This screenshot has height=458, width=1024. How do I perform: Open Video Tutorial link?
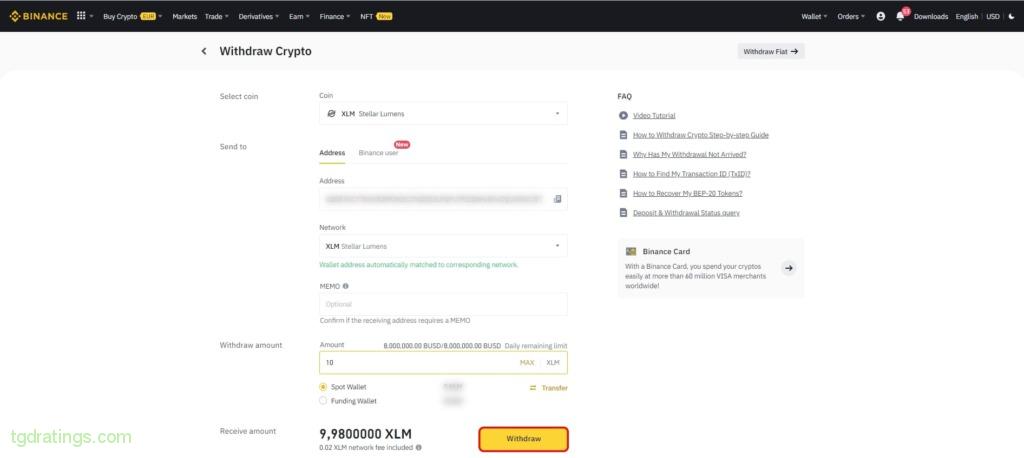[654, 116]
